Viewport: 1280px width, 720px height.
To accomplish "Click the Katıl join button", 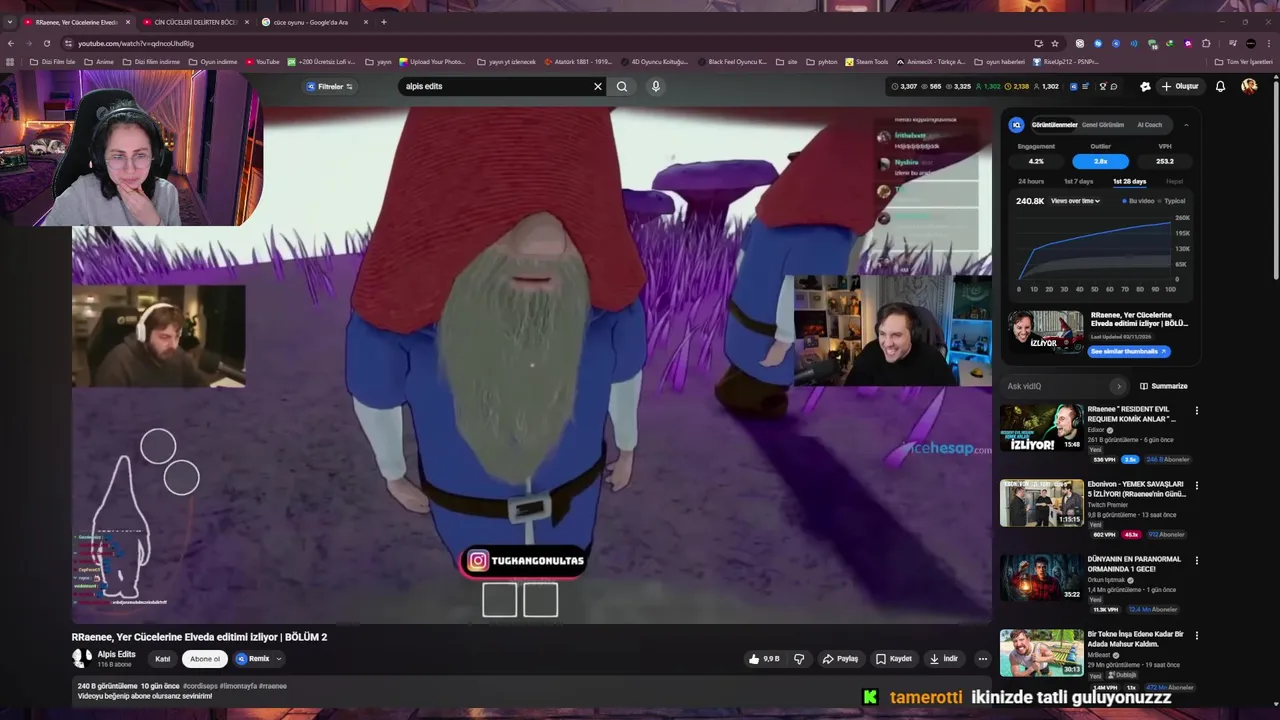I will point(162,659).
